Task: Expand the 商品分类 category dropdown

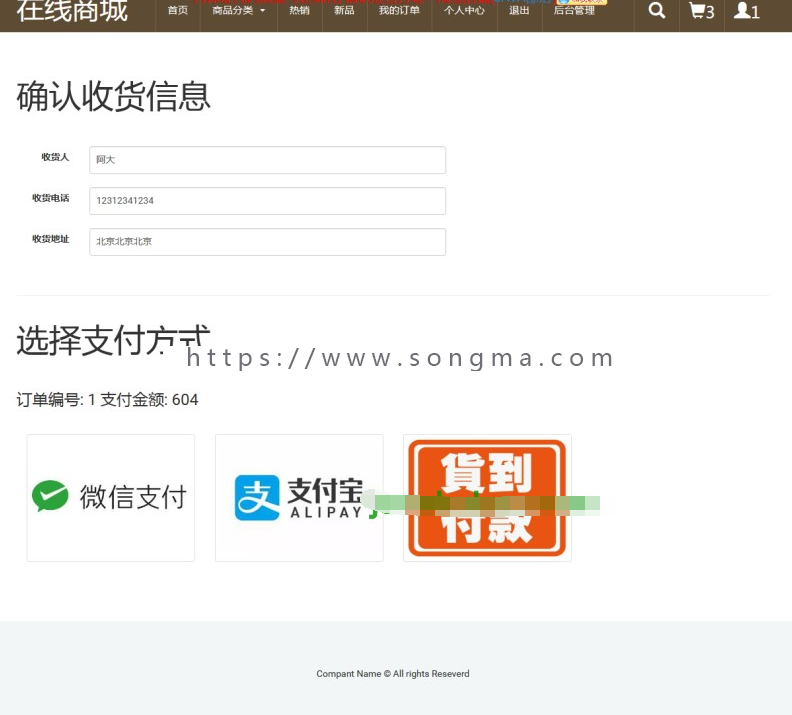Action: (x=239, y=11)
